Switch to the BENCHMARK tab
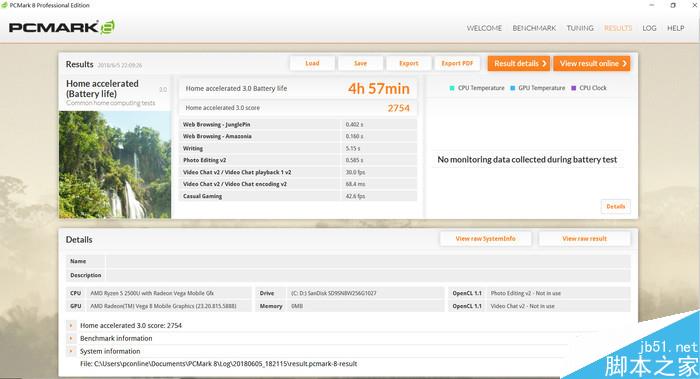The height and width of the screenshot is (379, 700). pos(534,28)
